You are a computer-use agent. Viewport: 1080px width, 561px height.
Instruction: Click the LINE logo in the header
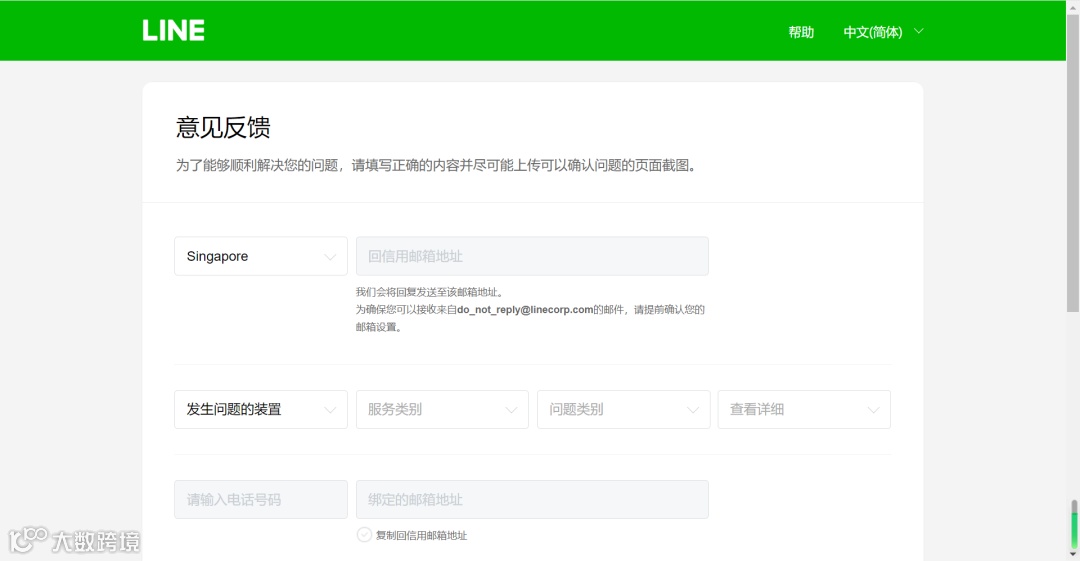click(x=174, y=30)
